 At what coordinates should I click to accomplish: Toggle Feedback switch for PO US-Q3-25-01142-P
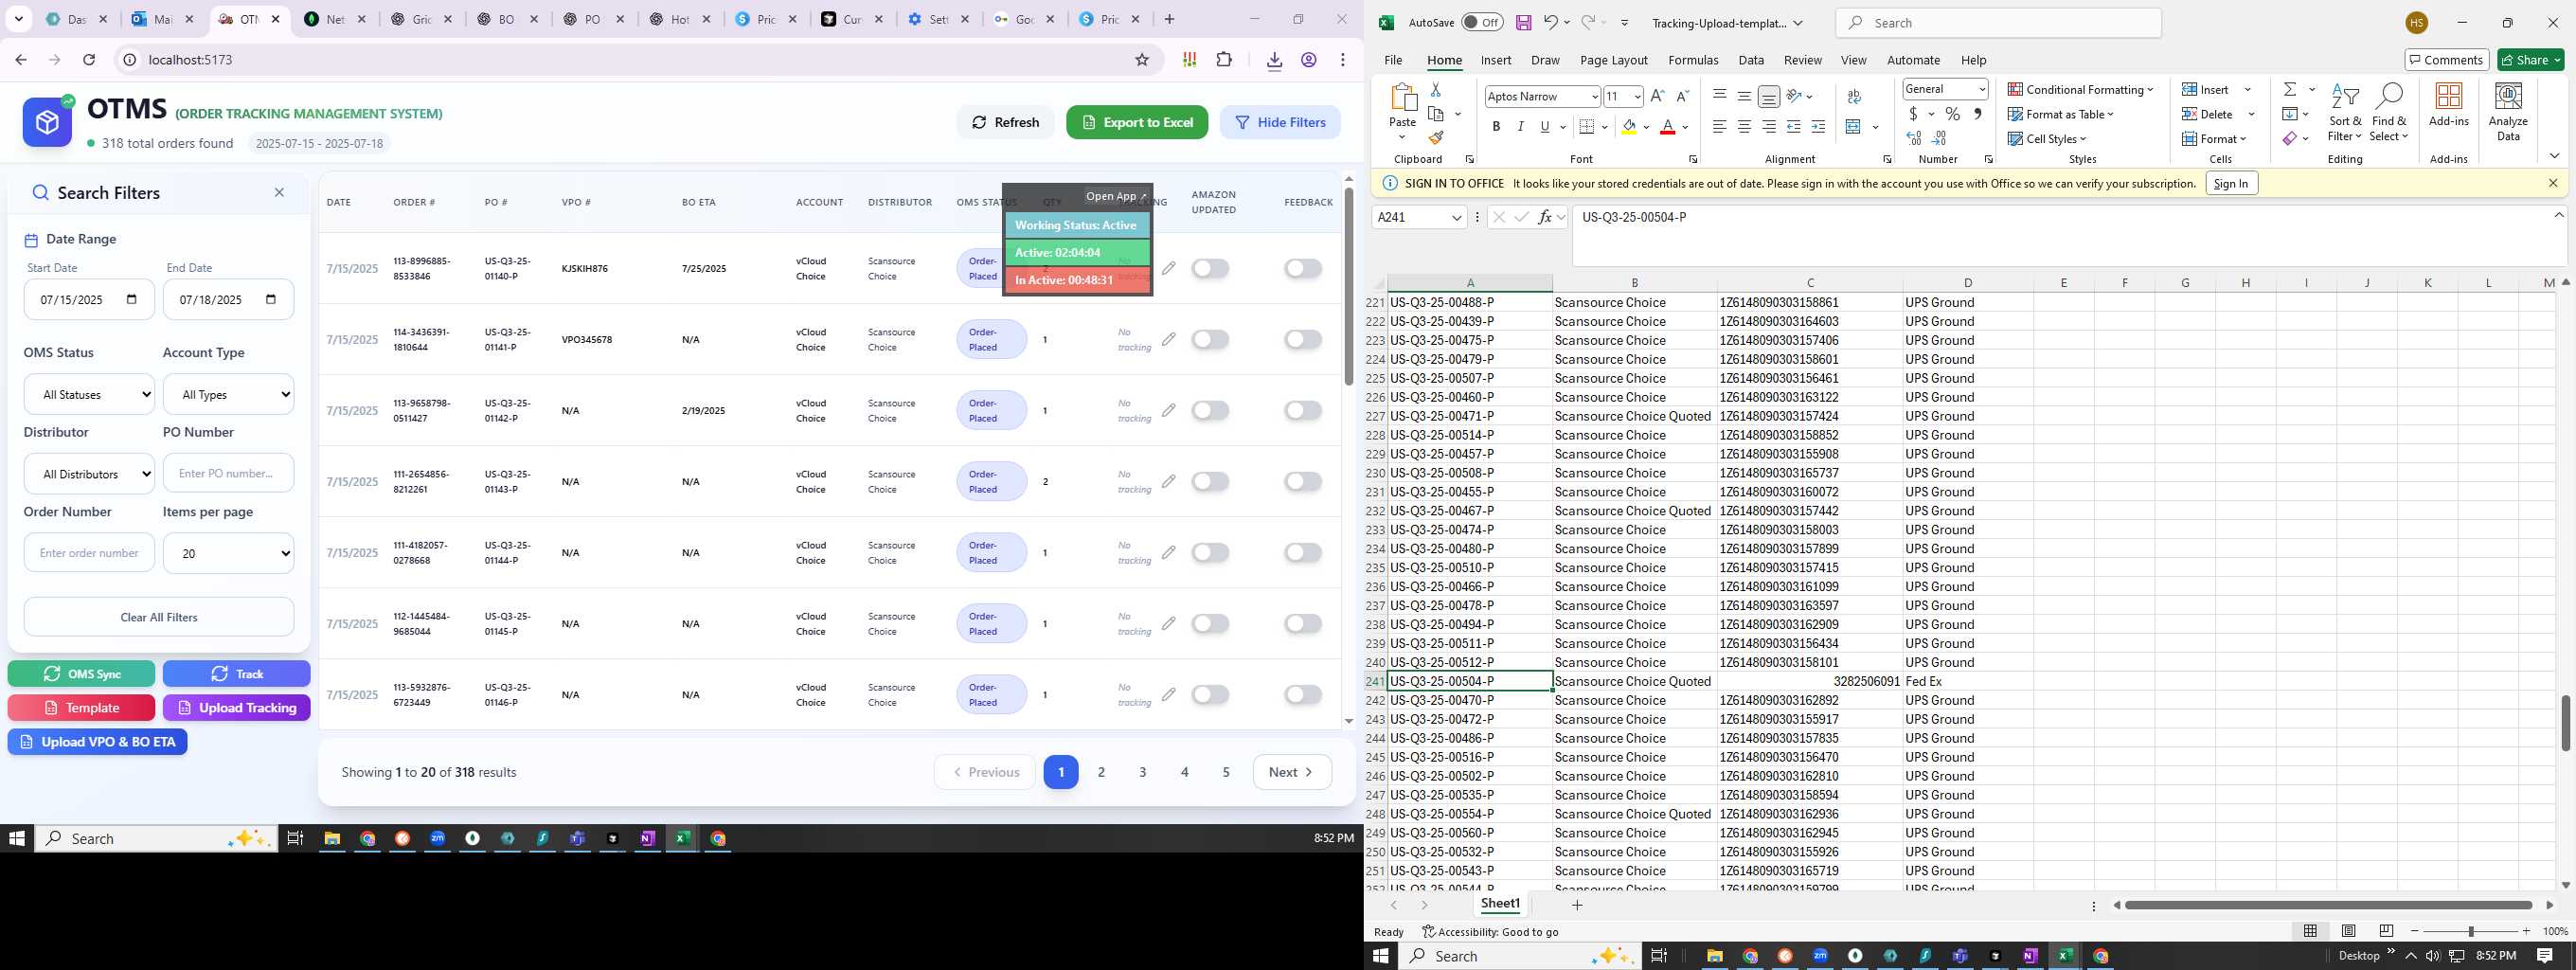(x=1303, y=410)
